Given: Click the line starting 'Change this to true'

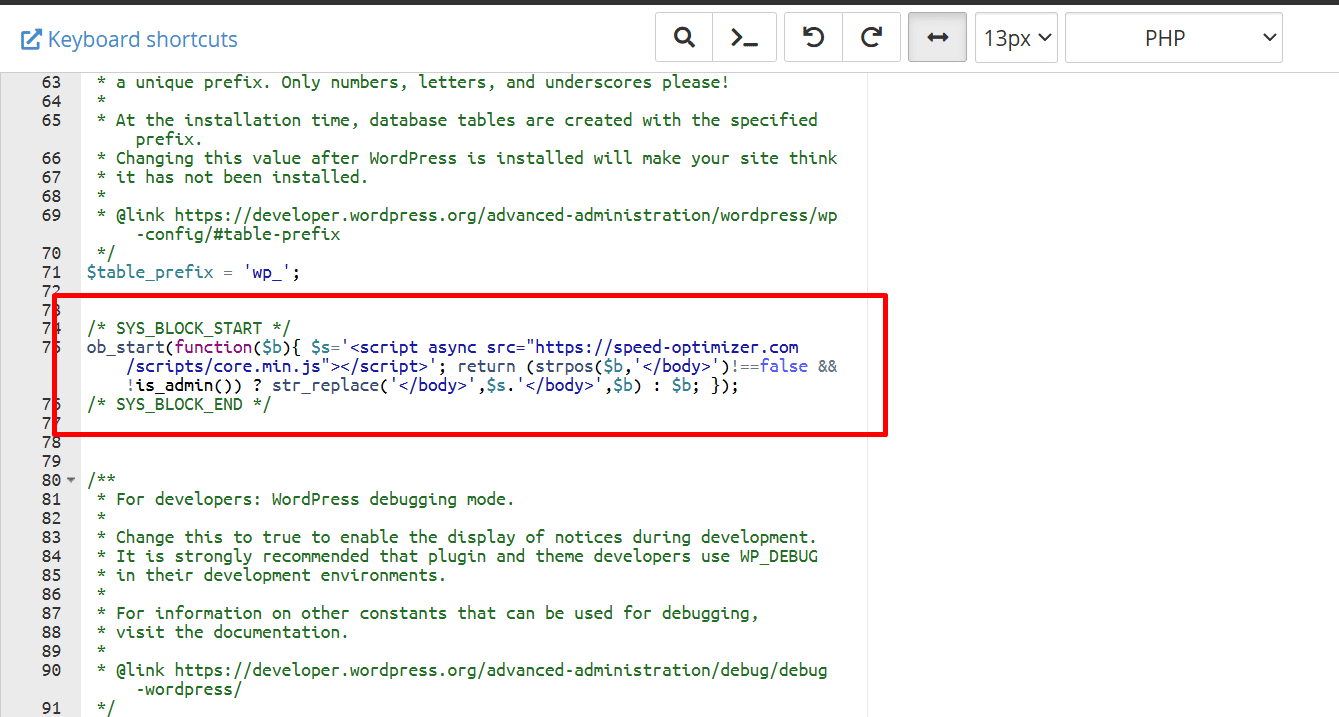Looking at the screenshot, I should pos(466,537).
